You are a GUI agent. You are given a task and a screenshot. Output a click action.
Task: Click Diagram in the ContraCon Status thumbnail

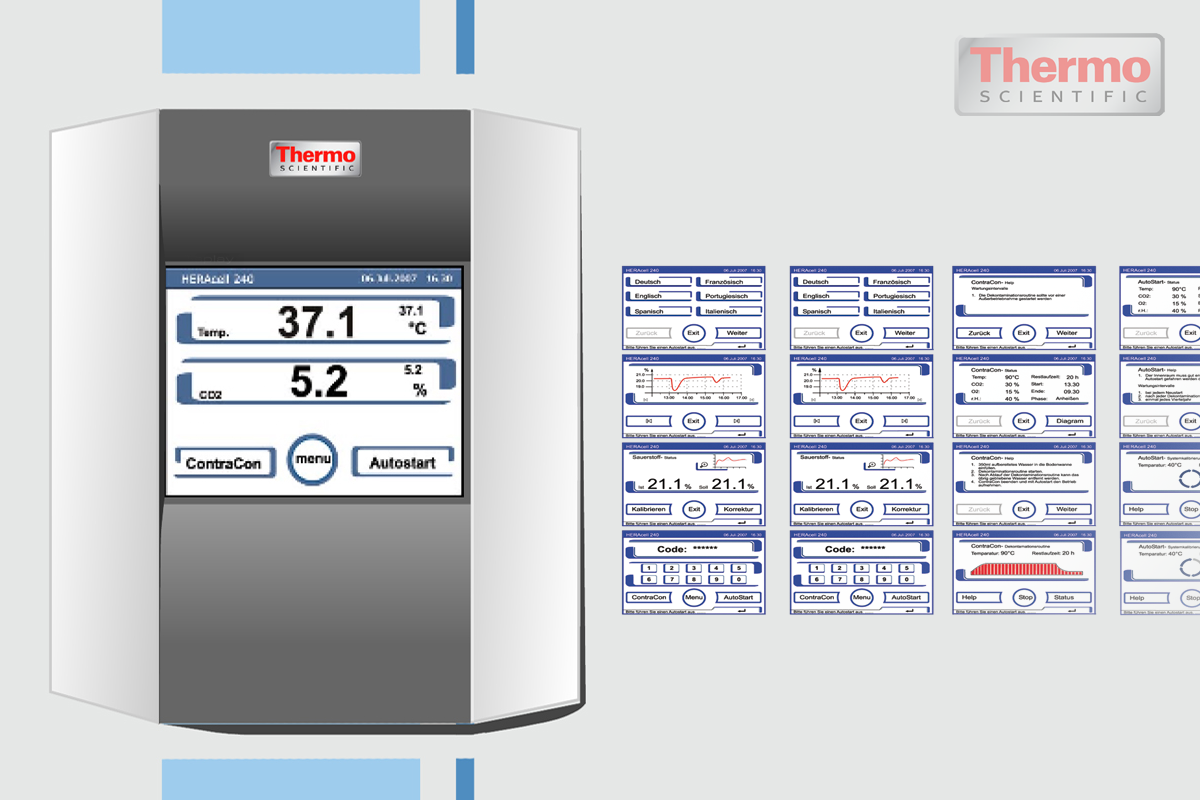click(x=1068, y=421)
